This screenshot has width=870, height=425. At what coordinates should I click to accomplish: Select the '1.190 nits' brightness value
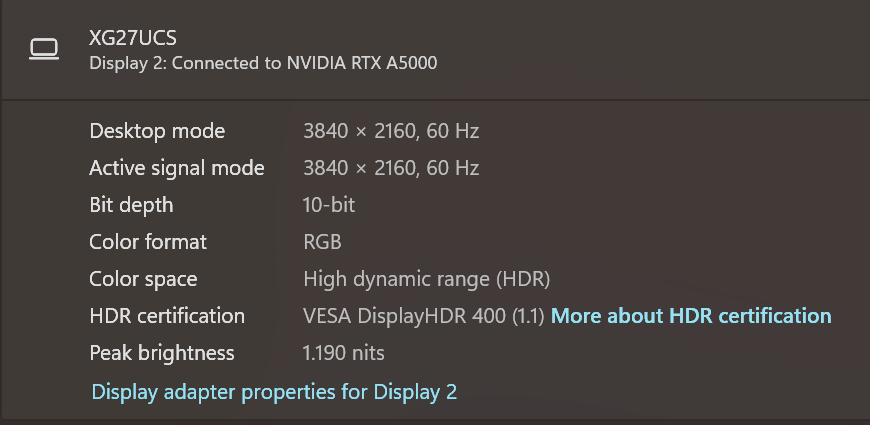pyautogui.click(x=343, y=353)
